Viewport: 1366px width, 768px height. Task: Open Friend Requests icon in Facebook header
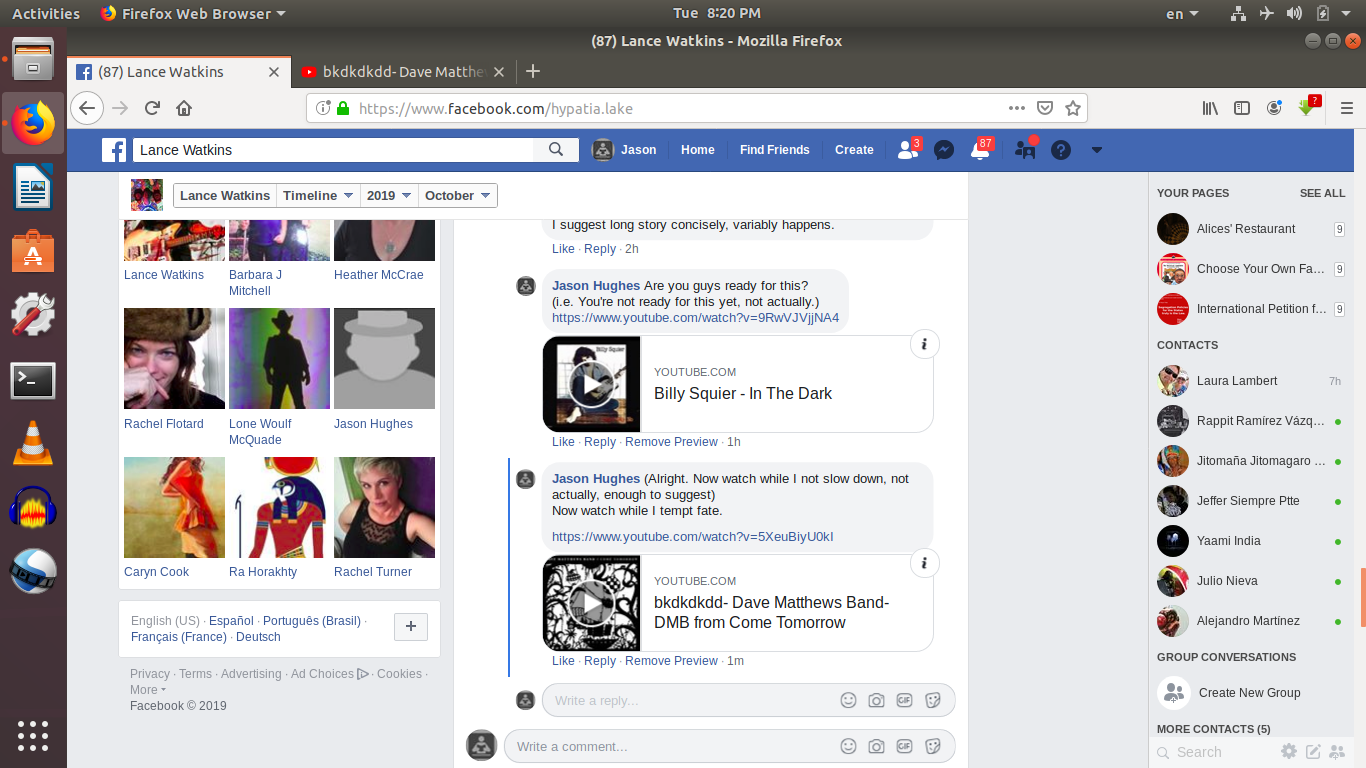pos(907,150)
